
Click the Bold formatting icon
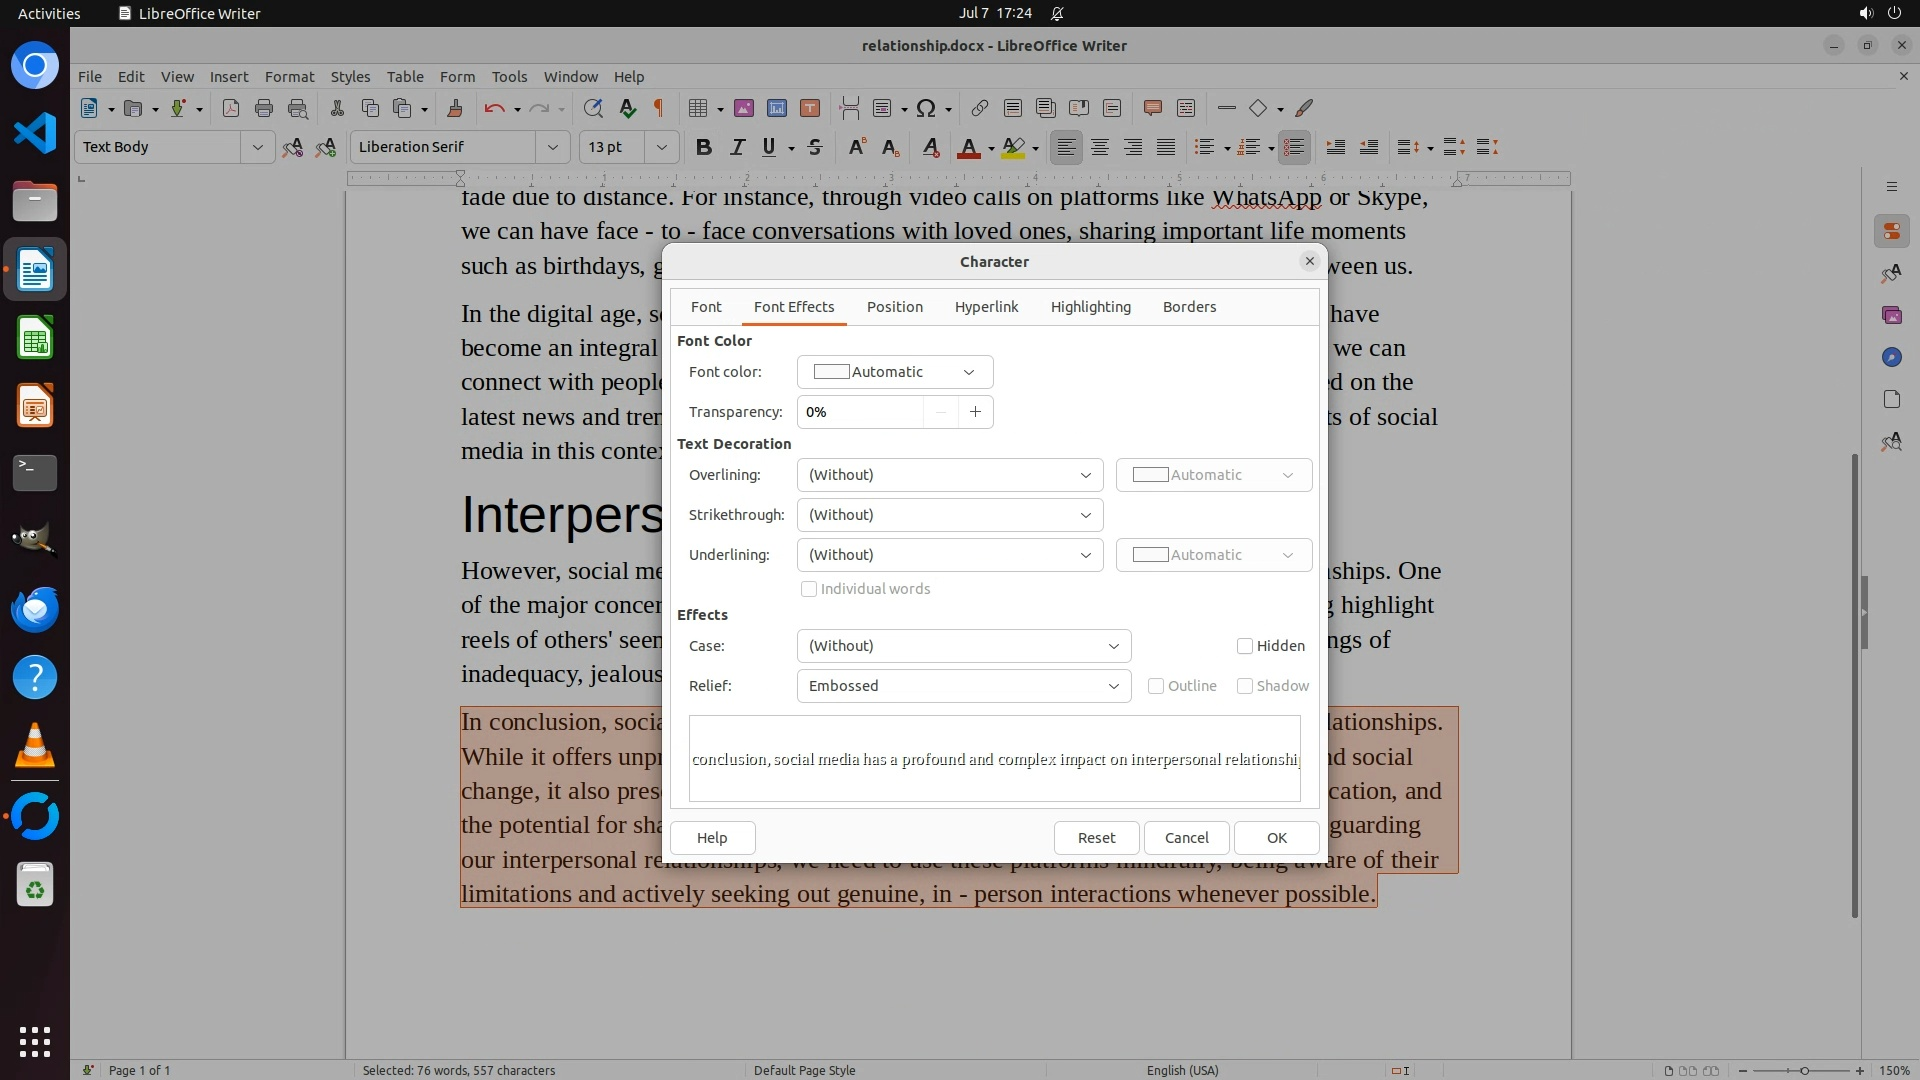703,147
